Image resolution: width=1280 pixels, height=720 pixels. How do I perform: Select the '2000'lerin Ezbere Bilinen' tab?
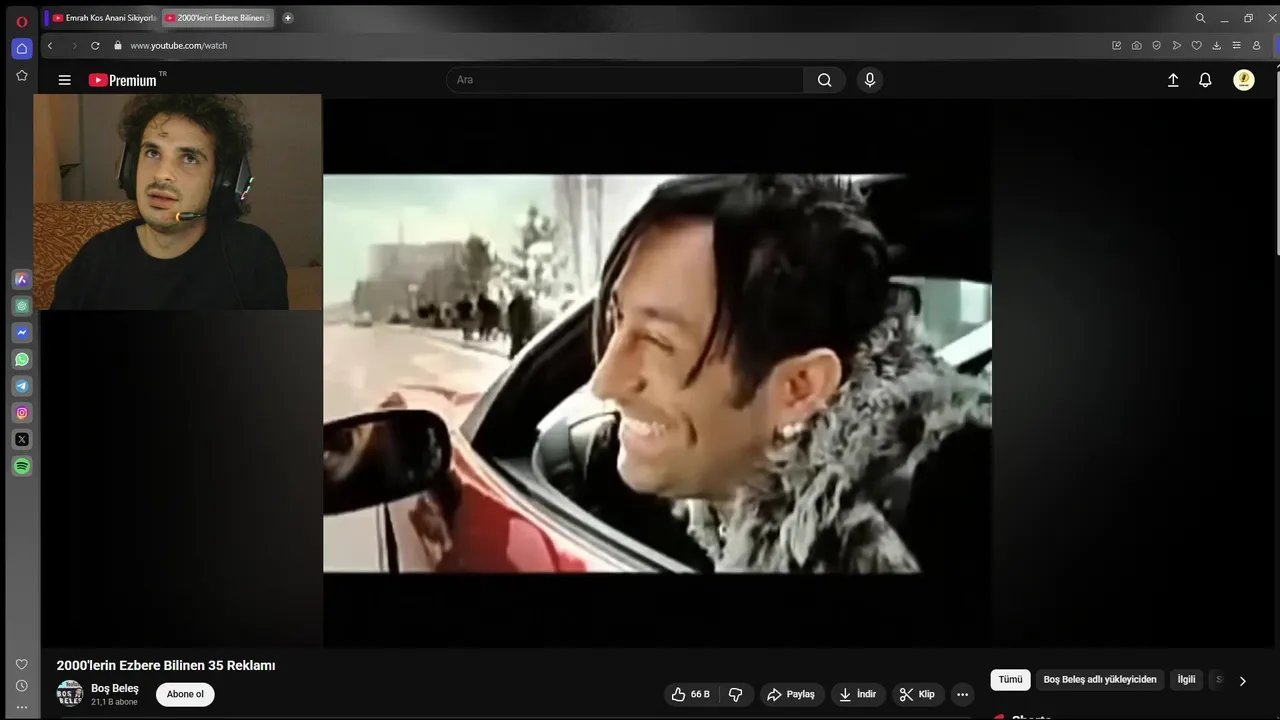[x=218, y=18]
